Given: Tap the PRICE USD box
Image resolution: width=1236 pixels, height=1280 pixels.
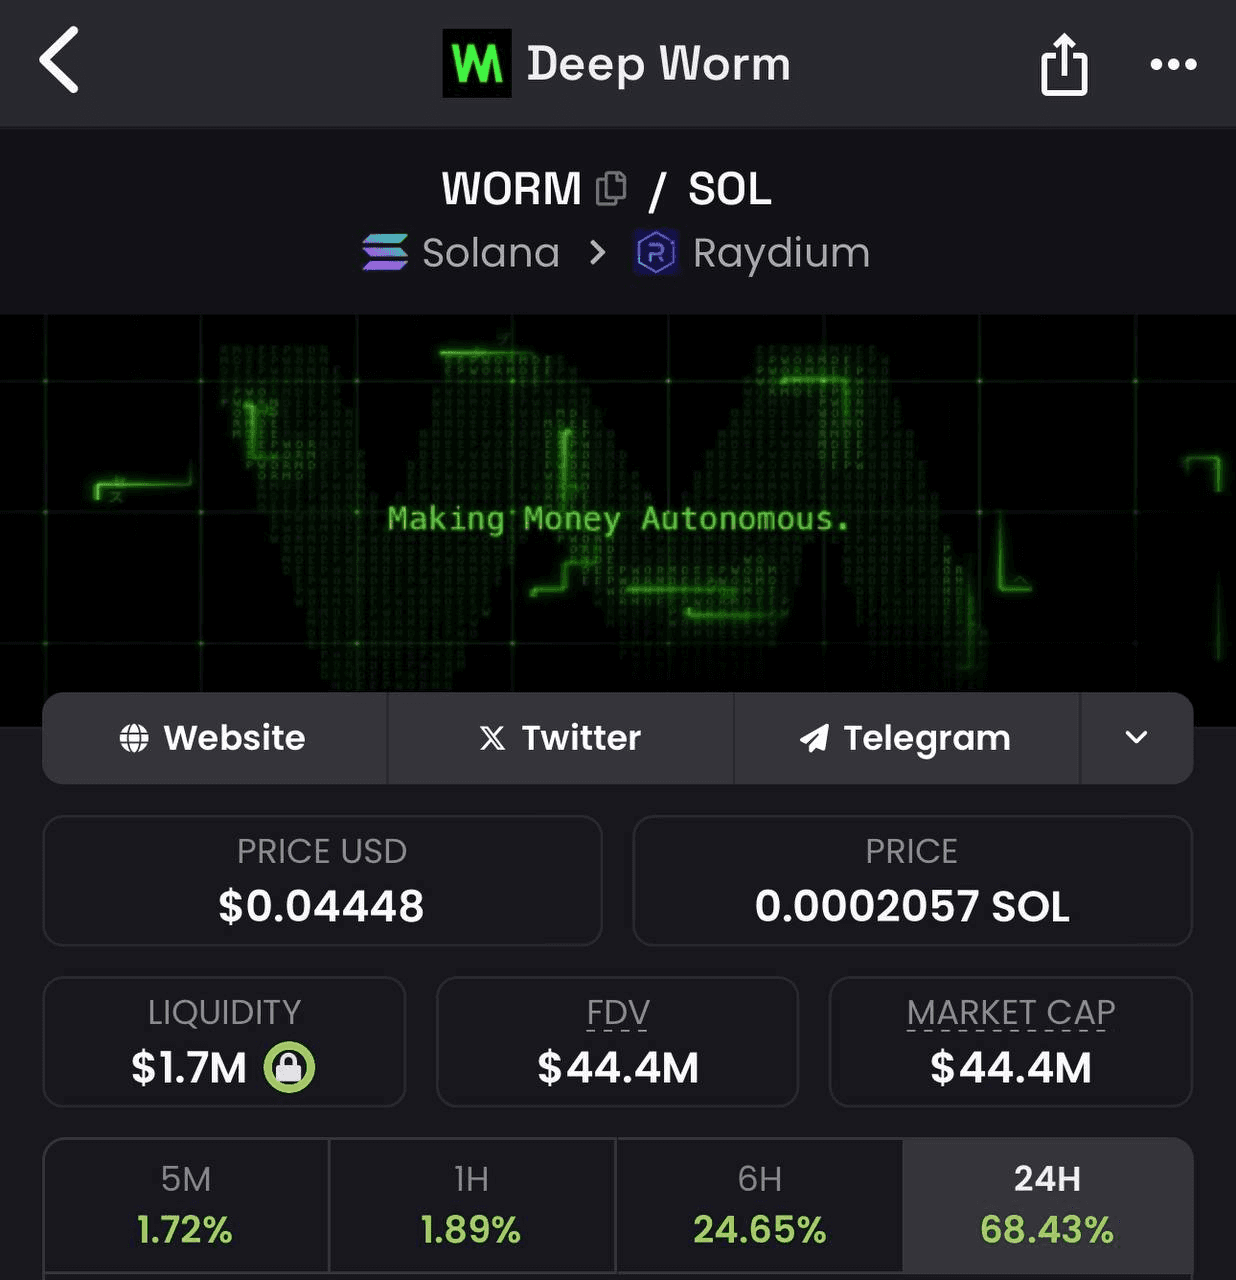Looking at the screenshot, I should 322,881.
